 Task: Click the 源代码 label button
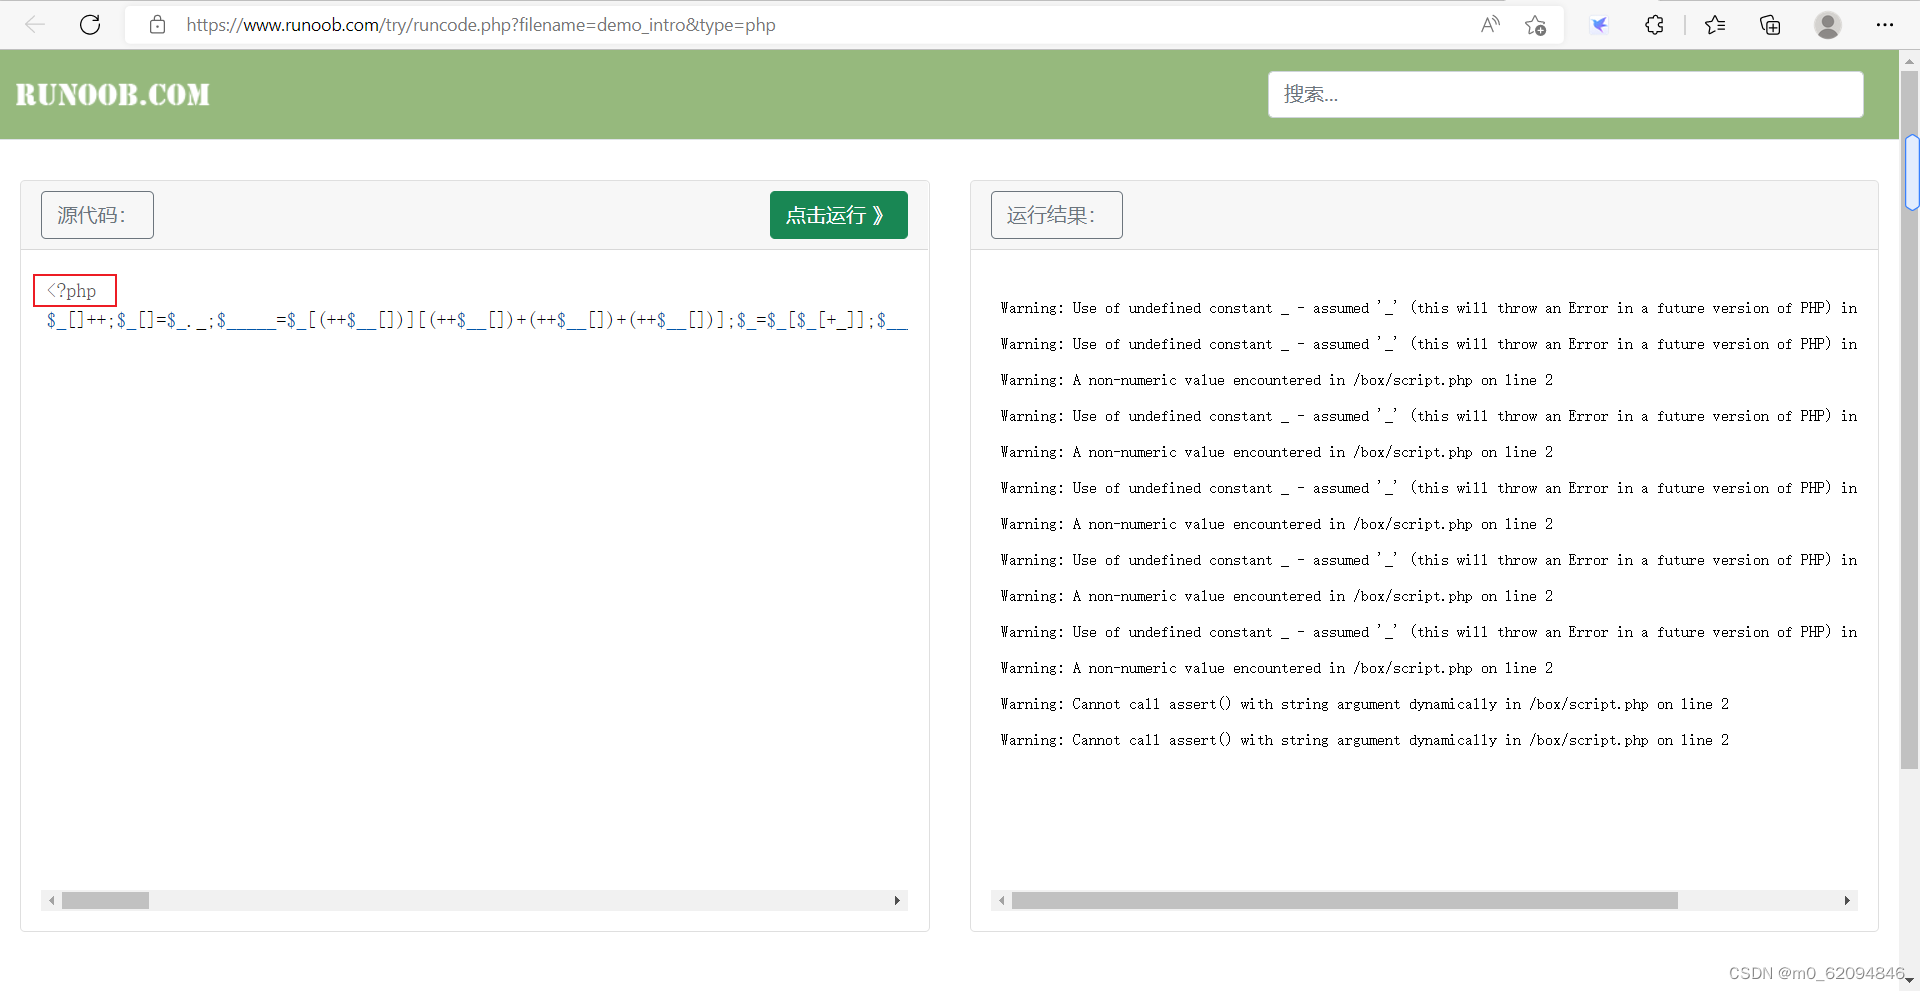click(97, 215)
